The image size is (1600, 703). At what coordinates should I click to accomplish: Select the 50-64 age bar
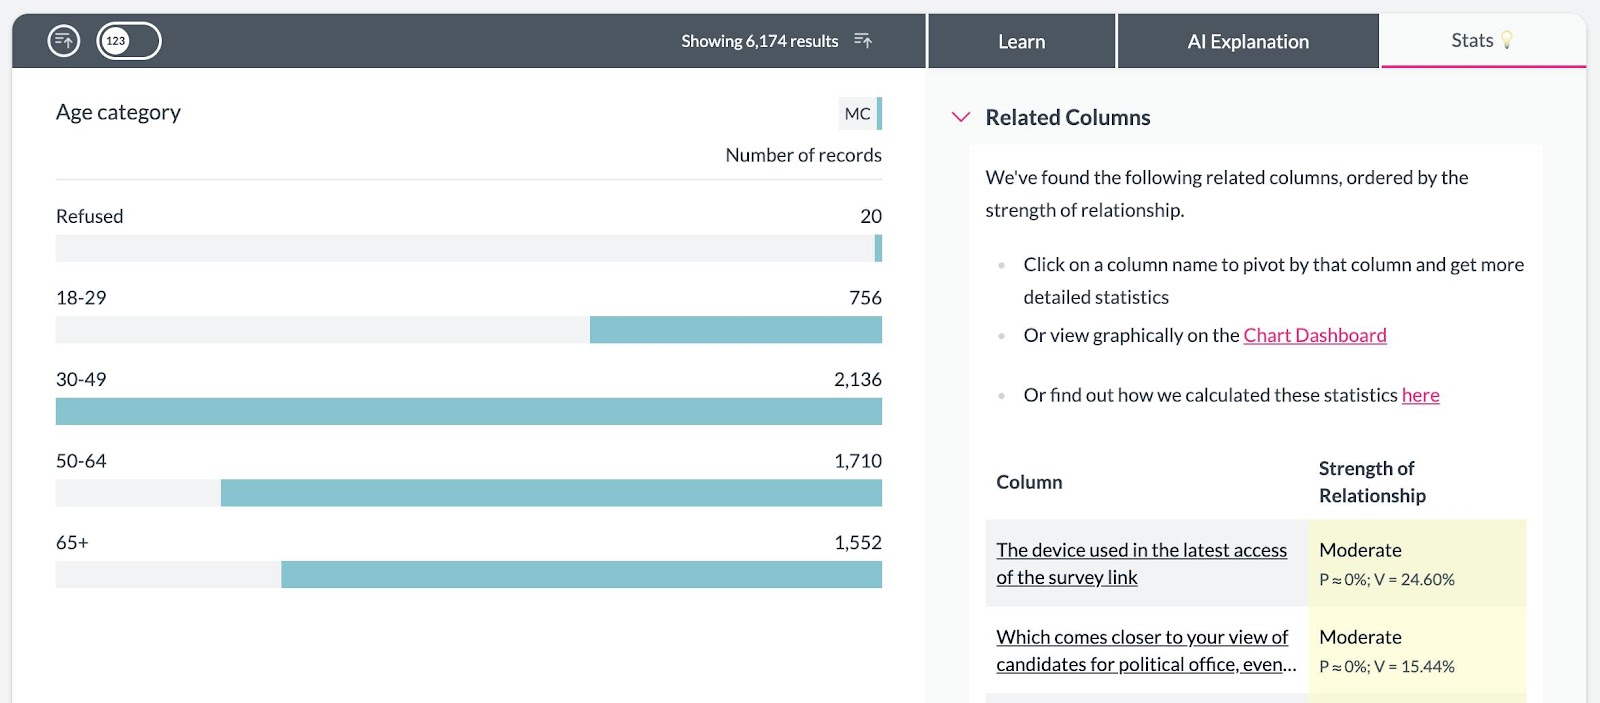click(550, 493)
